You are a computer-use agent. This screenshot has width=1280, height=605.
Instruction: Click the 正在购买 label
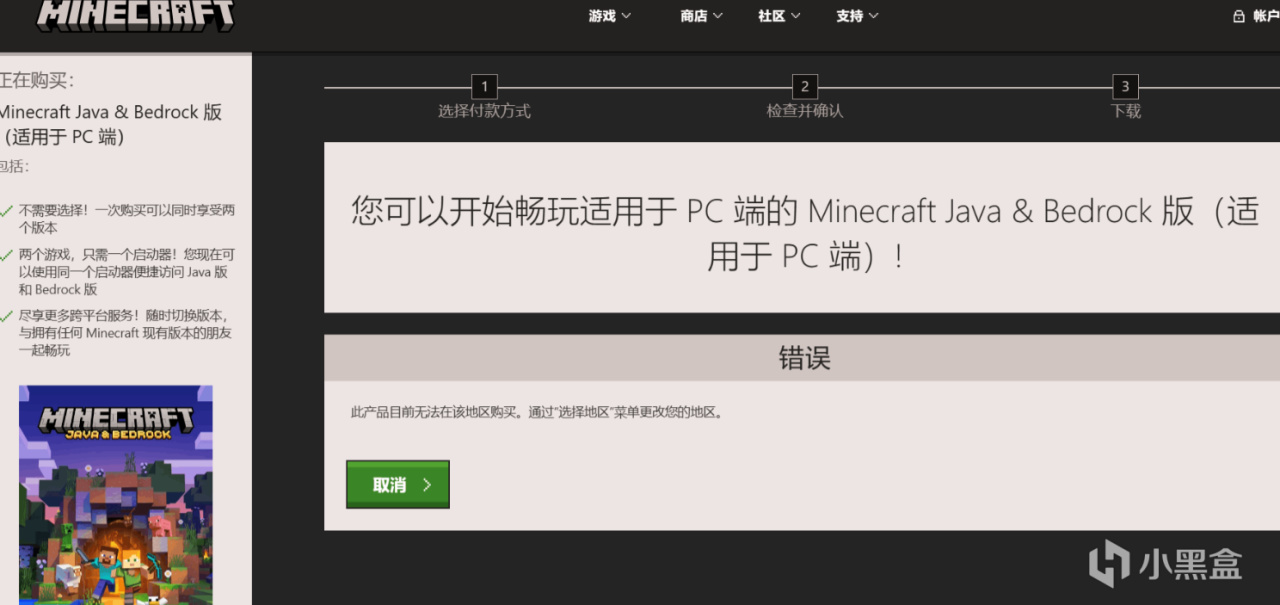[37, 81]
